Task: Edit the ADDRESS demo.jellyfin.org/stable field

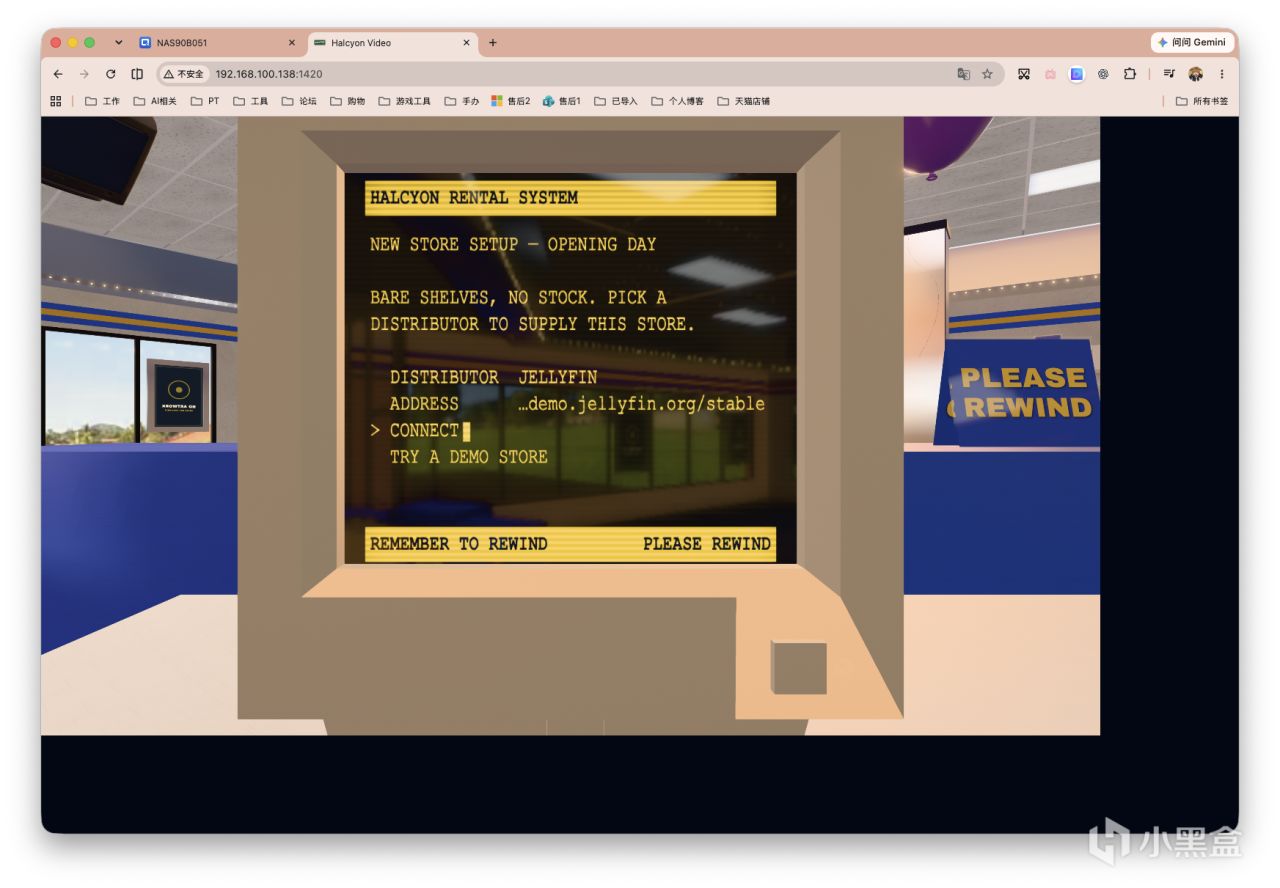Action: (x=577, y=404)
